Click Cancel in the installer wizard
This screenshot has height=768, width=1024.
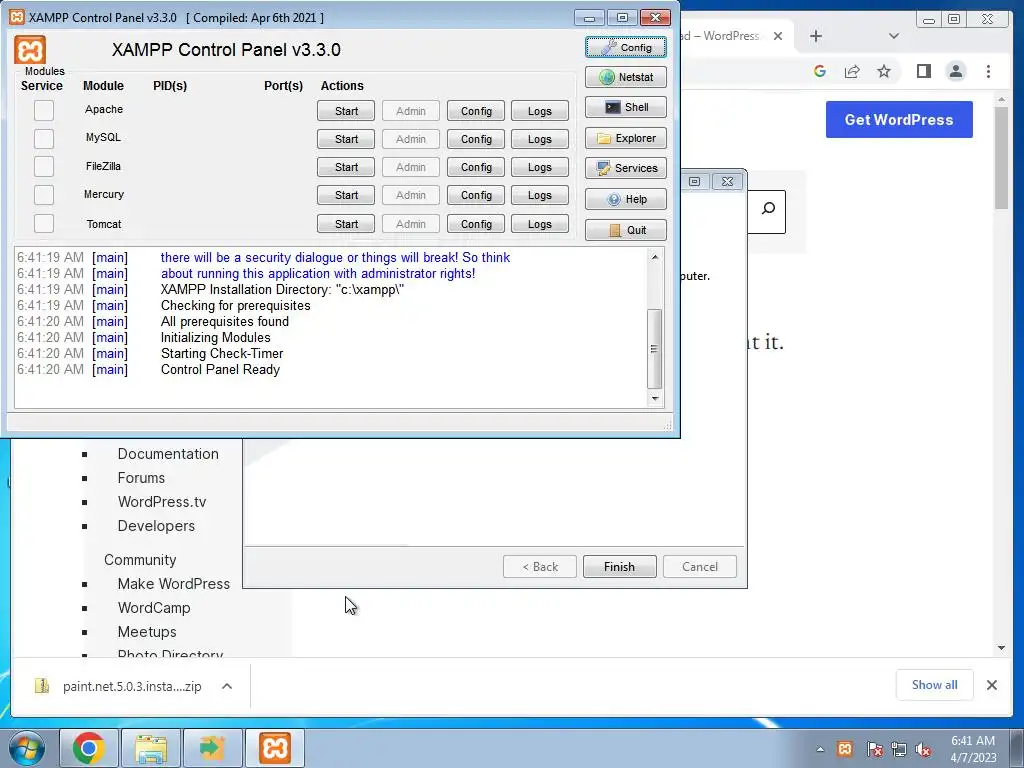[x=699, y=567]
